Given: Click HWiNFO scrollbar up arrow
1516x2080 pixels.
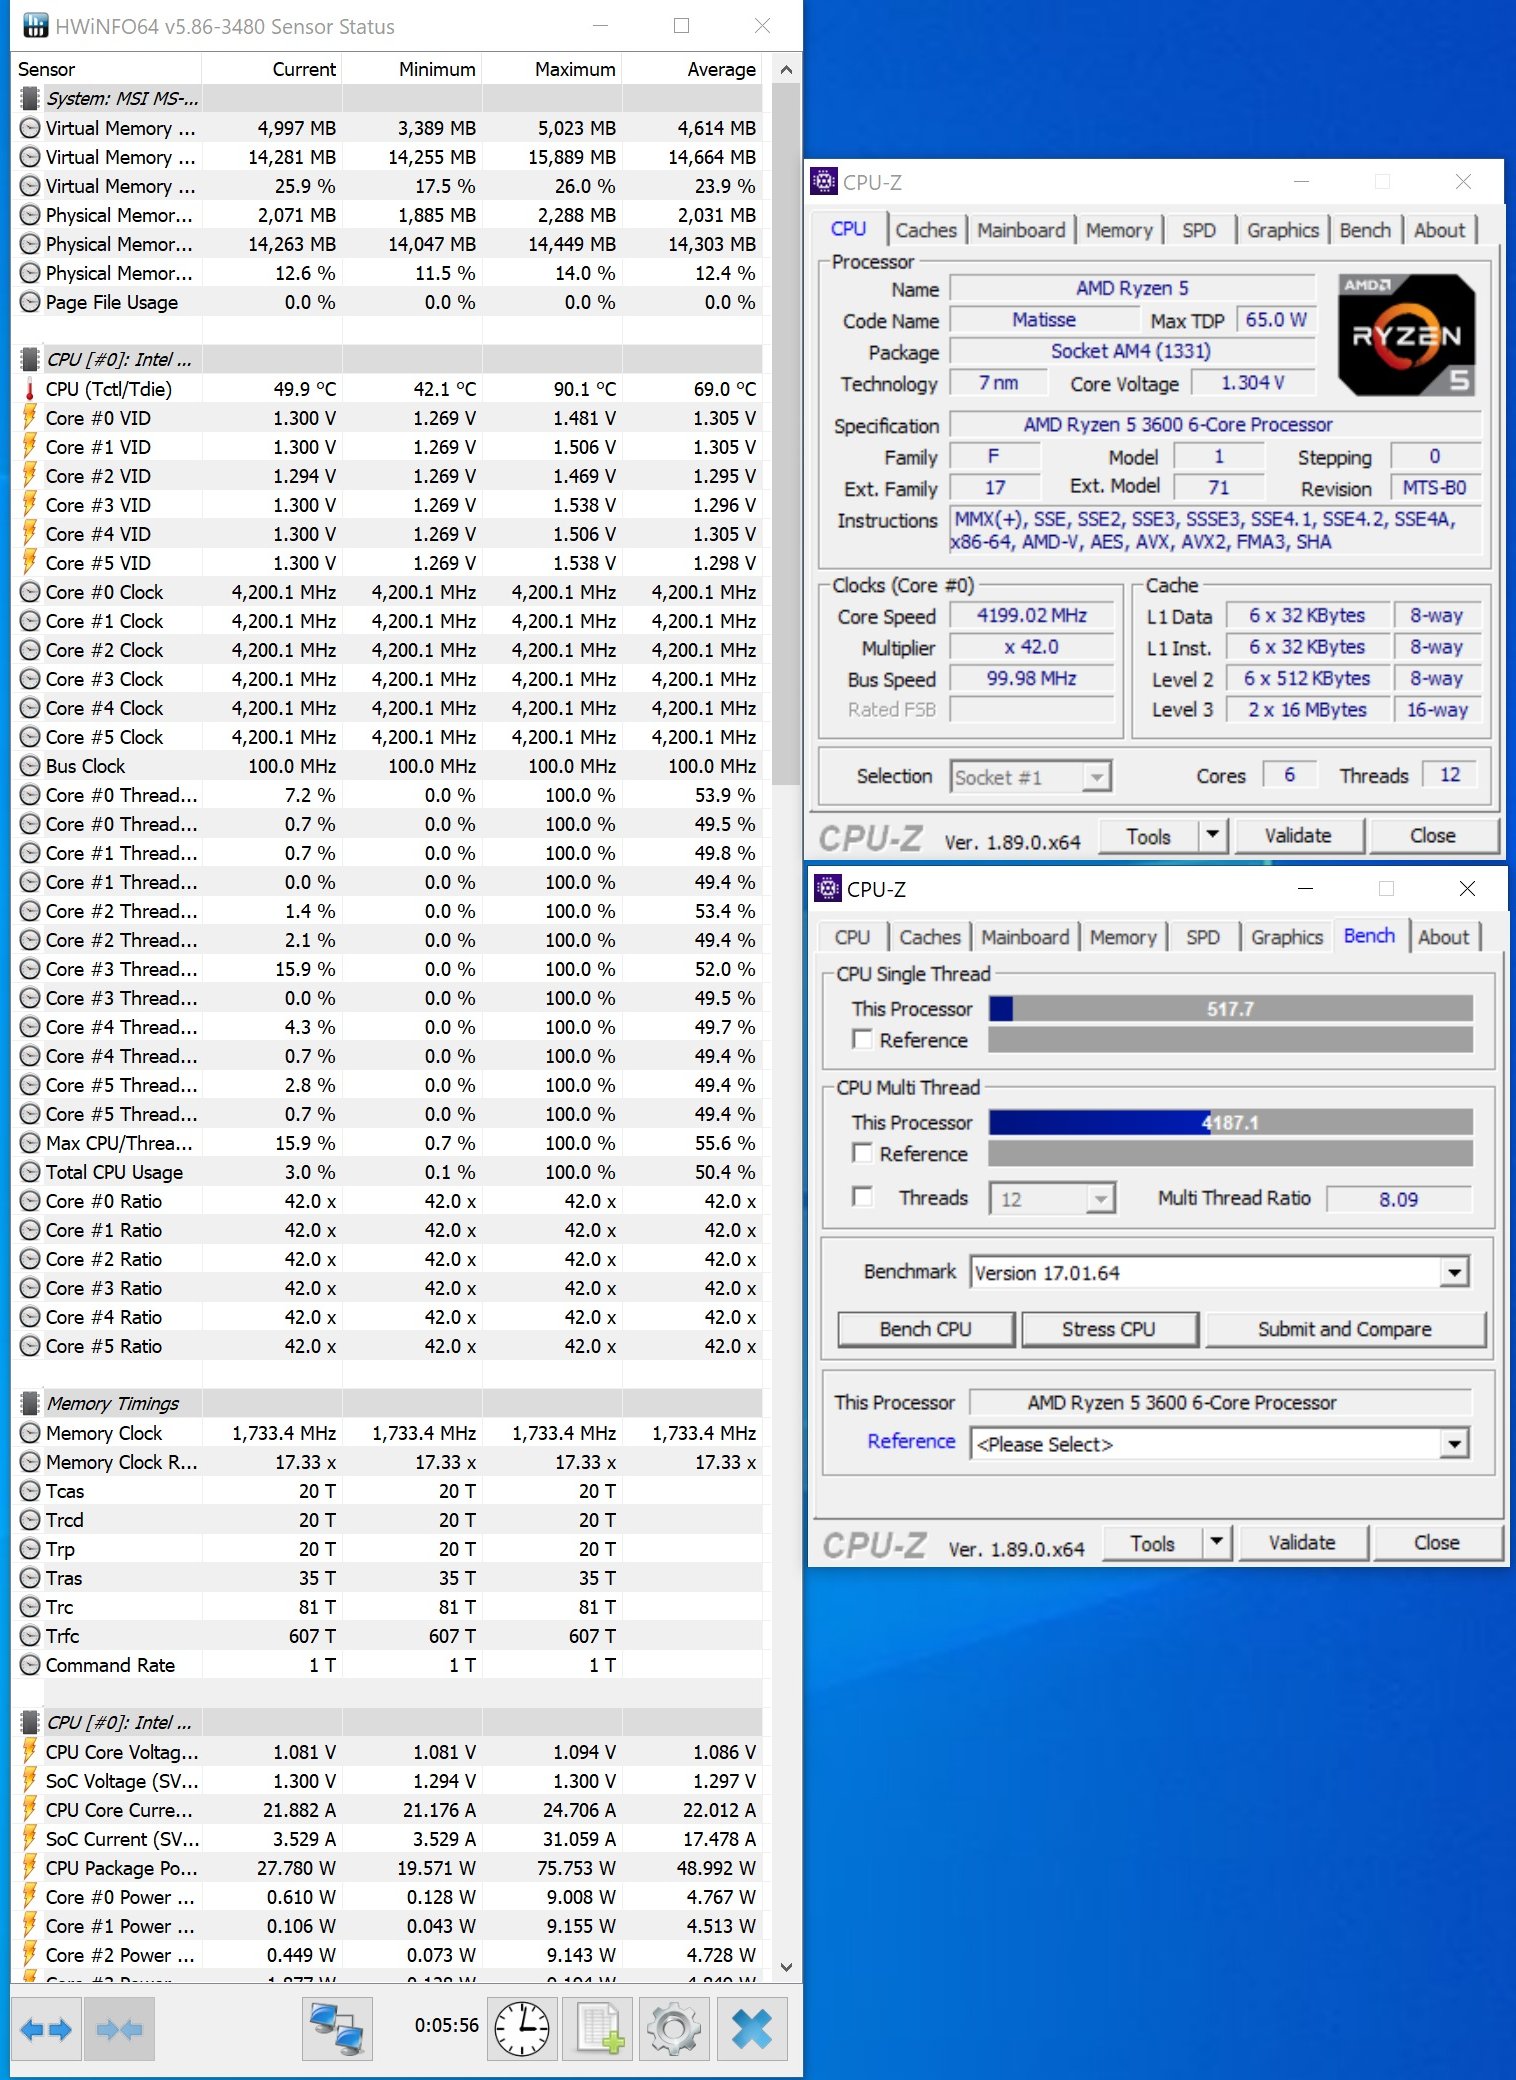Looking at the screenshot, I should click(786, 70).
